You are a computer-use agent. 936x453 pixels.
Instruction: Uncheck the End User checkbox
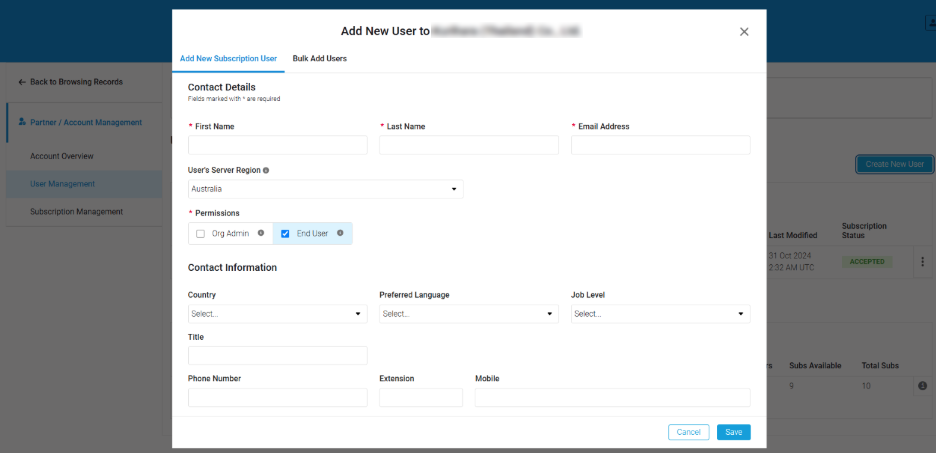click(285, 234)
